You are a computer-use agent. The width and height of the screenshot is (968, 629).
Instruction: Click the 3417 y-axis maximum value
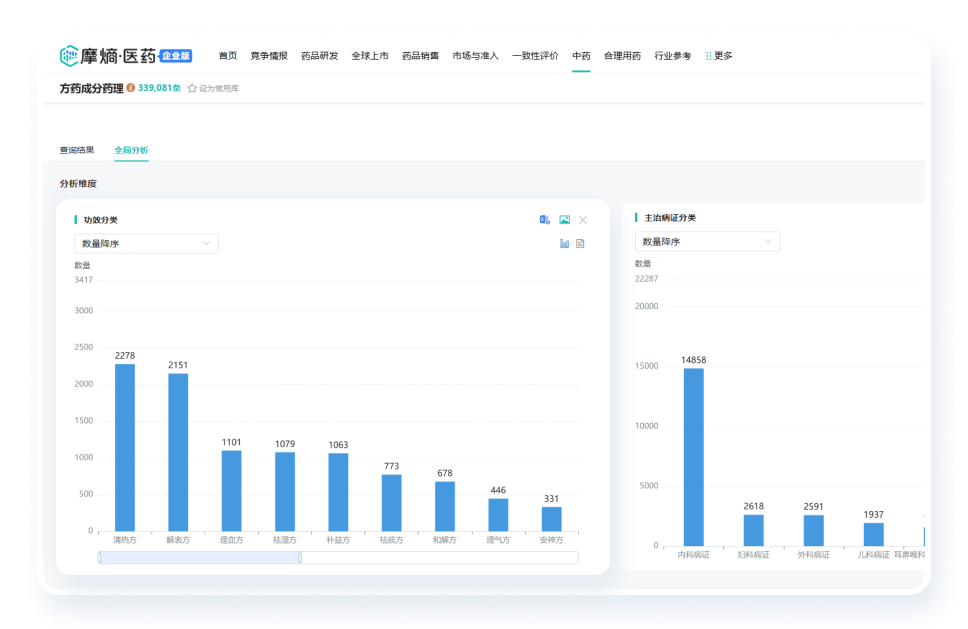pos(83,280)
